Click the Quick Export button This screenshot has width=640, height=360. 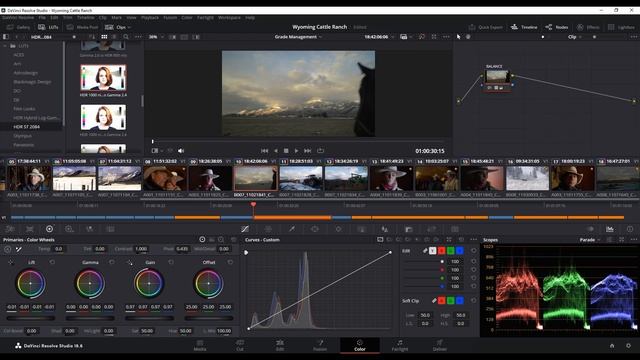click(x=486, y=27)
